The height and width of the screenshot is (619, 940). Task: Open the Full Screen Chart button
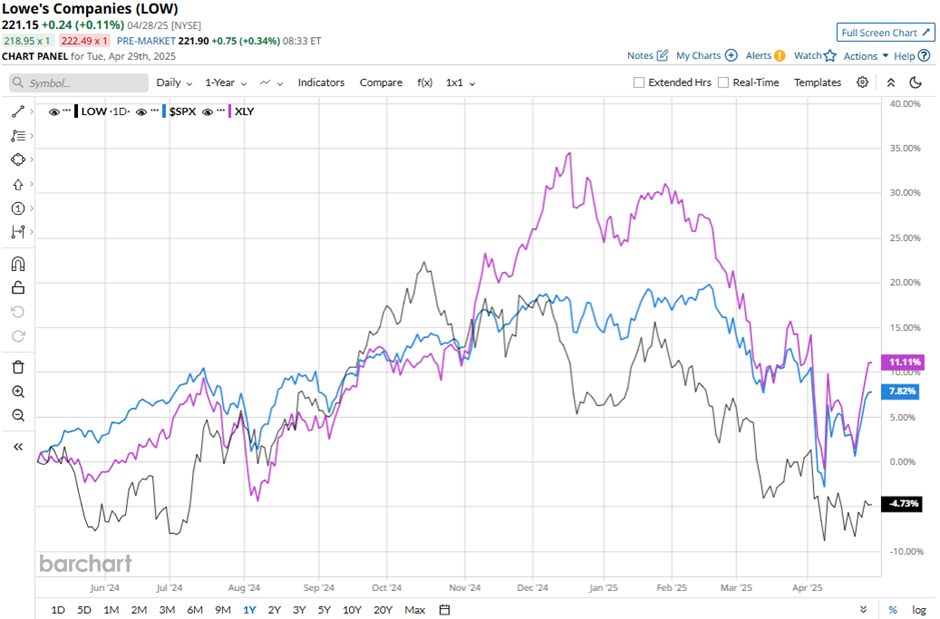(x=885, y=32)
